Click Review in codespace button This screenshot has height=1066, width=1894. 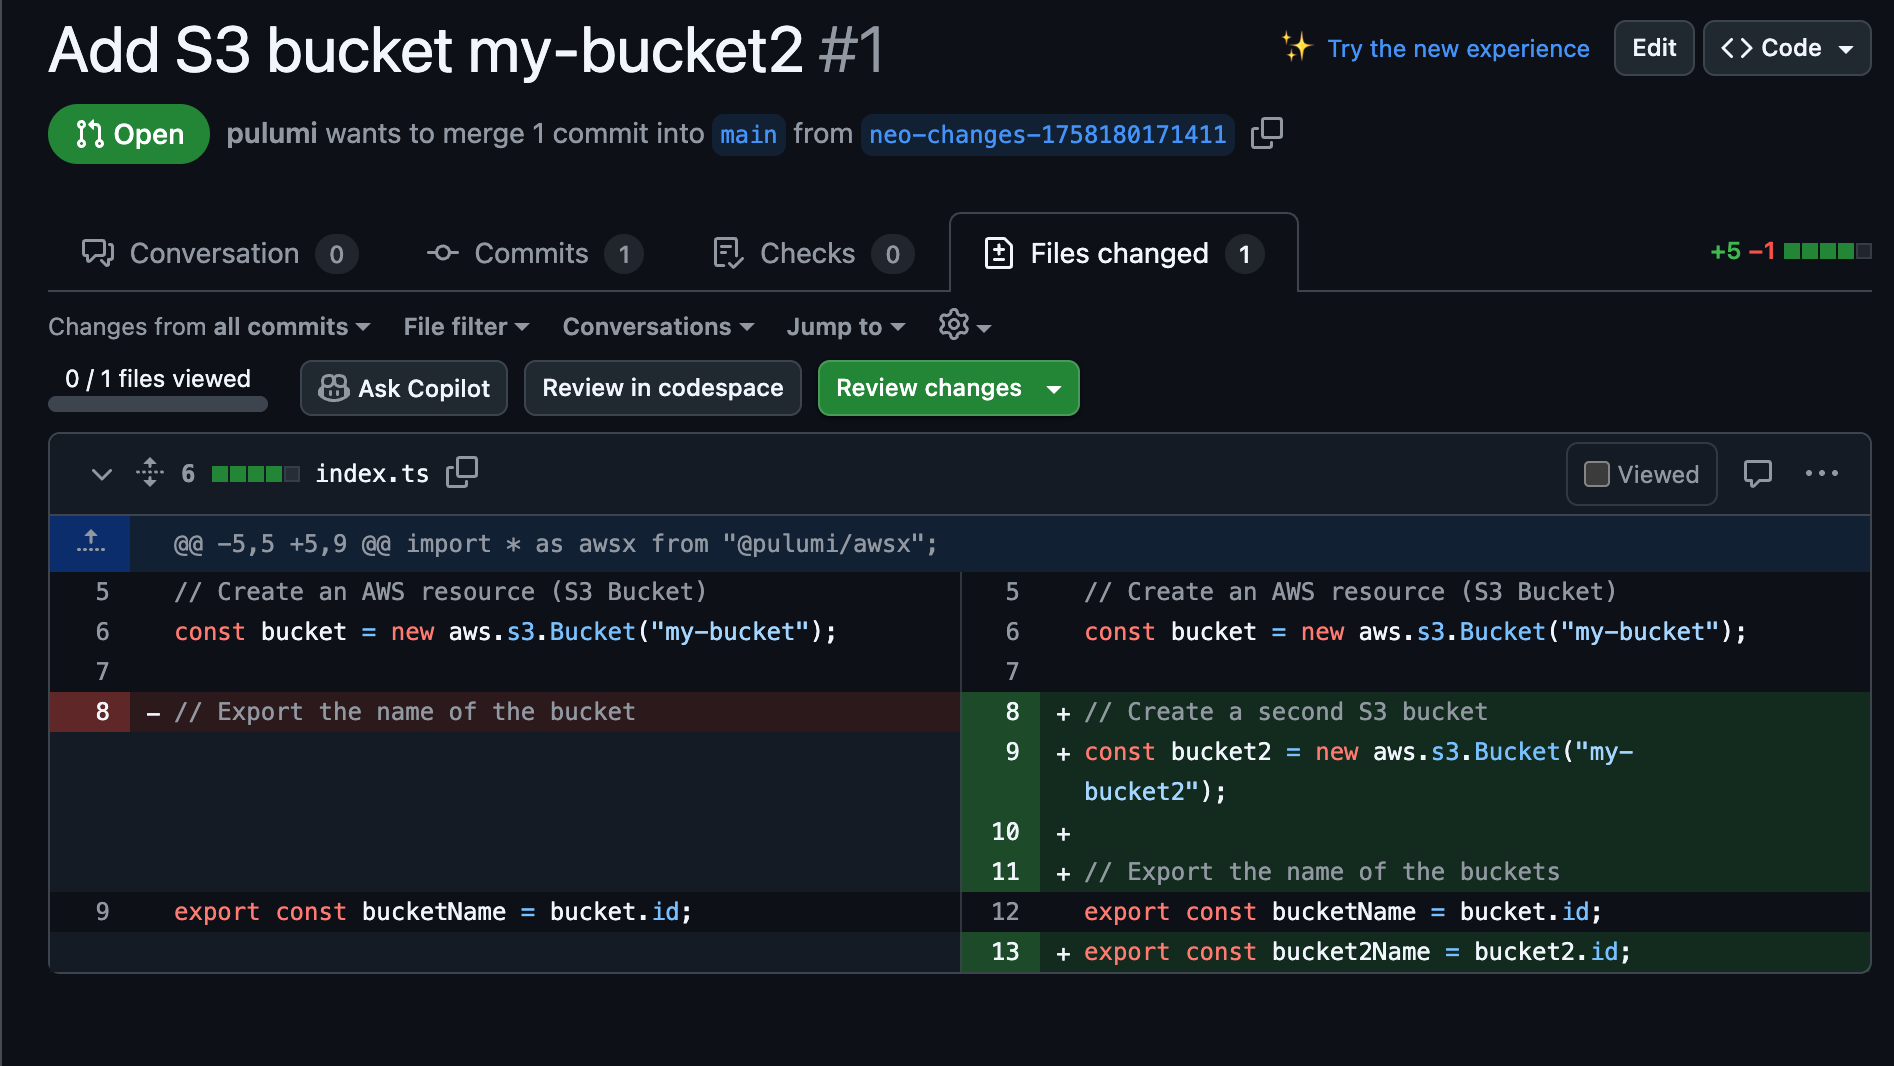663,388
